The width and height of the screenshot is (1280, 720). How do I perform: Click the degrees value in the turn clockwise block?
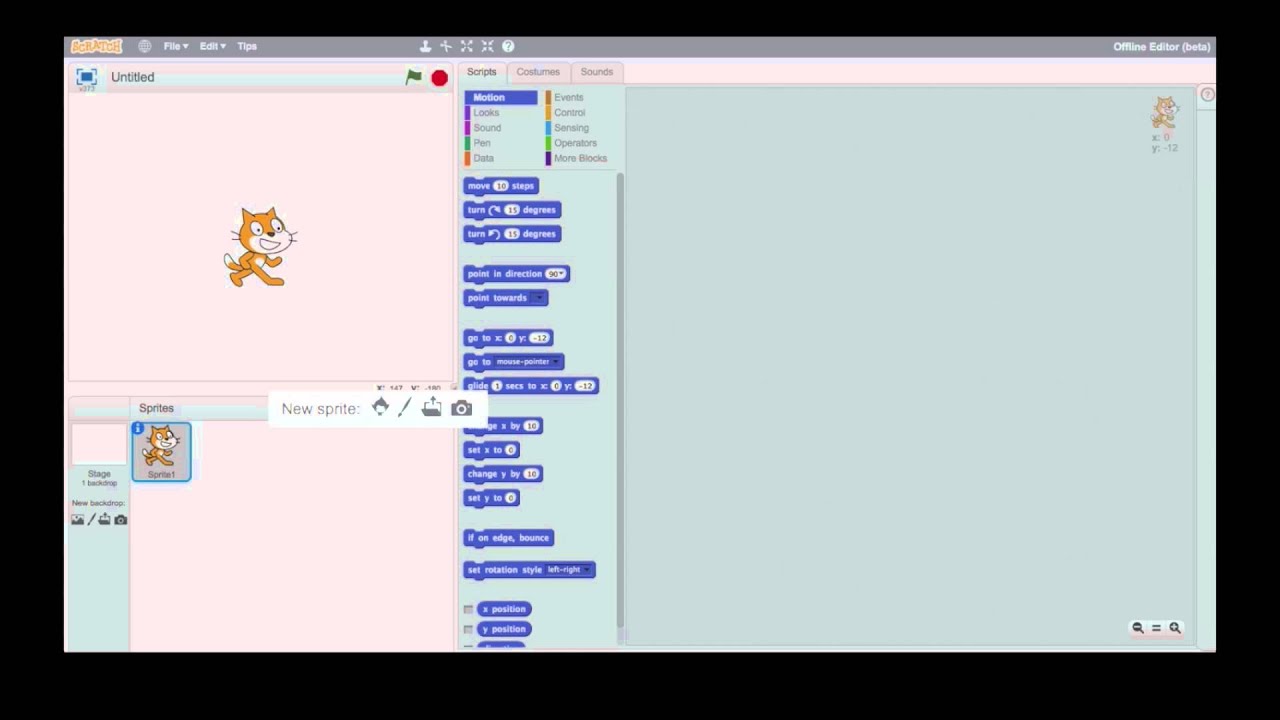pos(512,210)
